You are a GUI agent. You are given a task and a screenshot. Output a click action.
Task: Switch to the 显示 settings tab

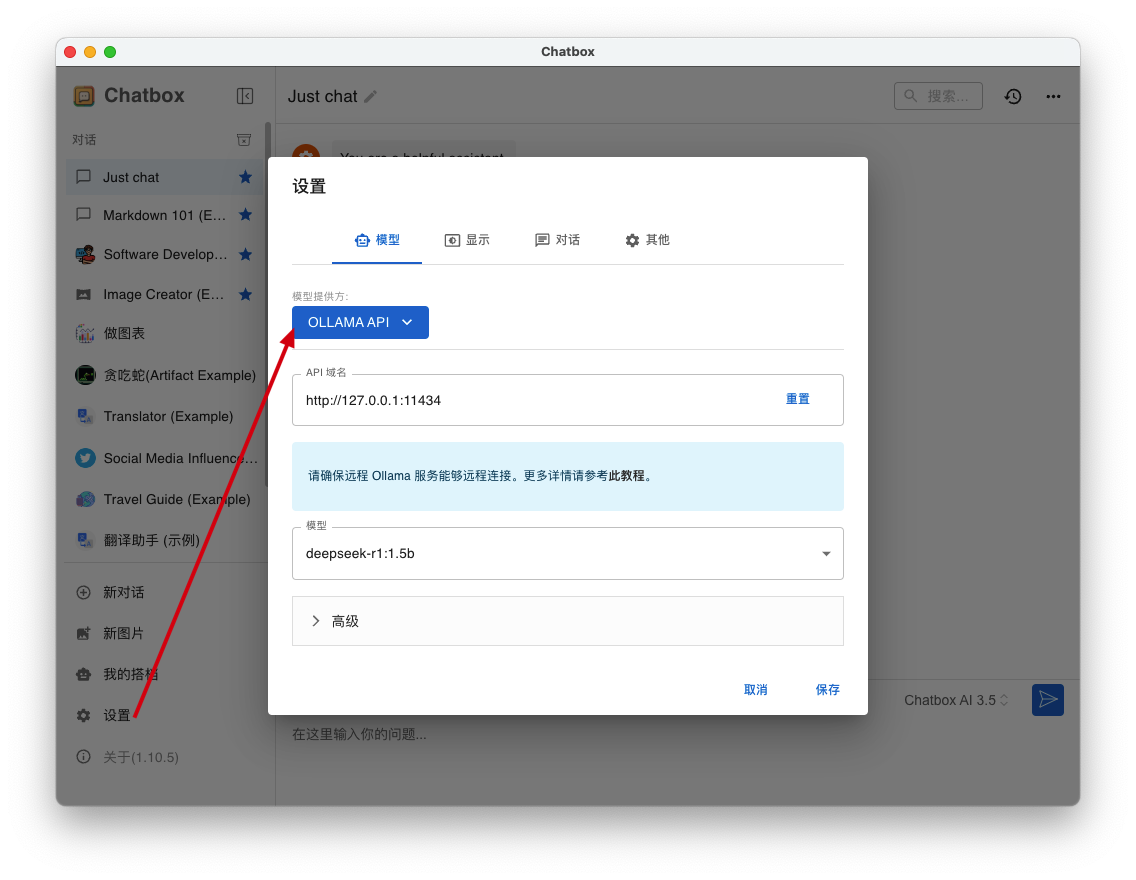467,240
